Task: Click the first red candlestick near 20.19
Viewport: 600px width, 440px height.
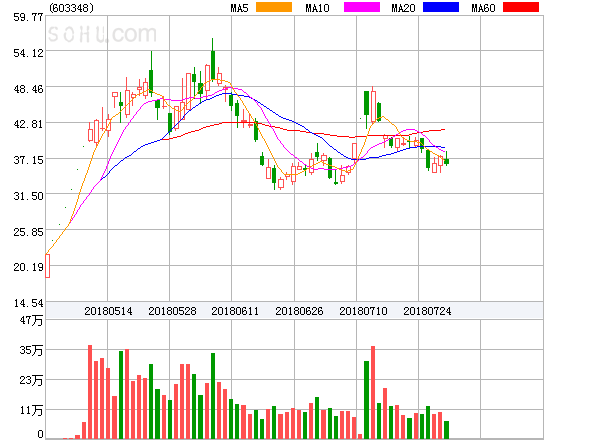Action: (x=47, y=266)
